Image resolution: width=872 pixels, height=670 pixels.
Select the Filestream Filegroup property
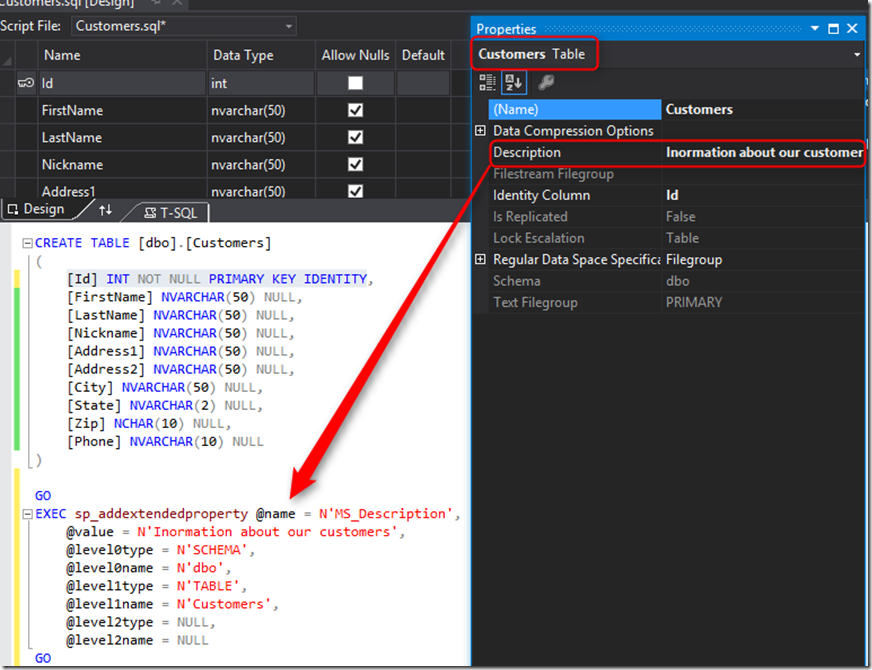click(x=574, y=174)
